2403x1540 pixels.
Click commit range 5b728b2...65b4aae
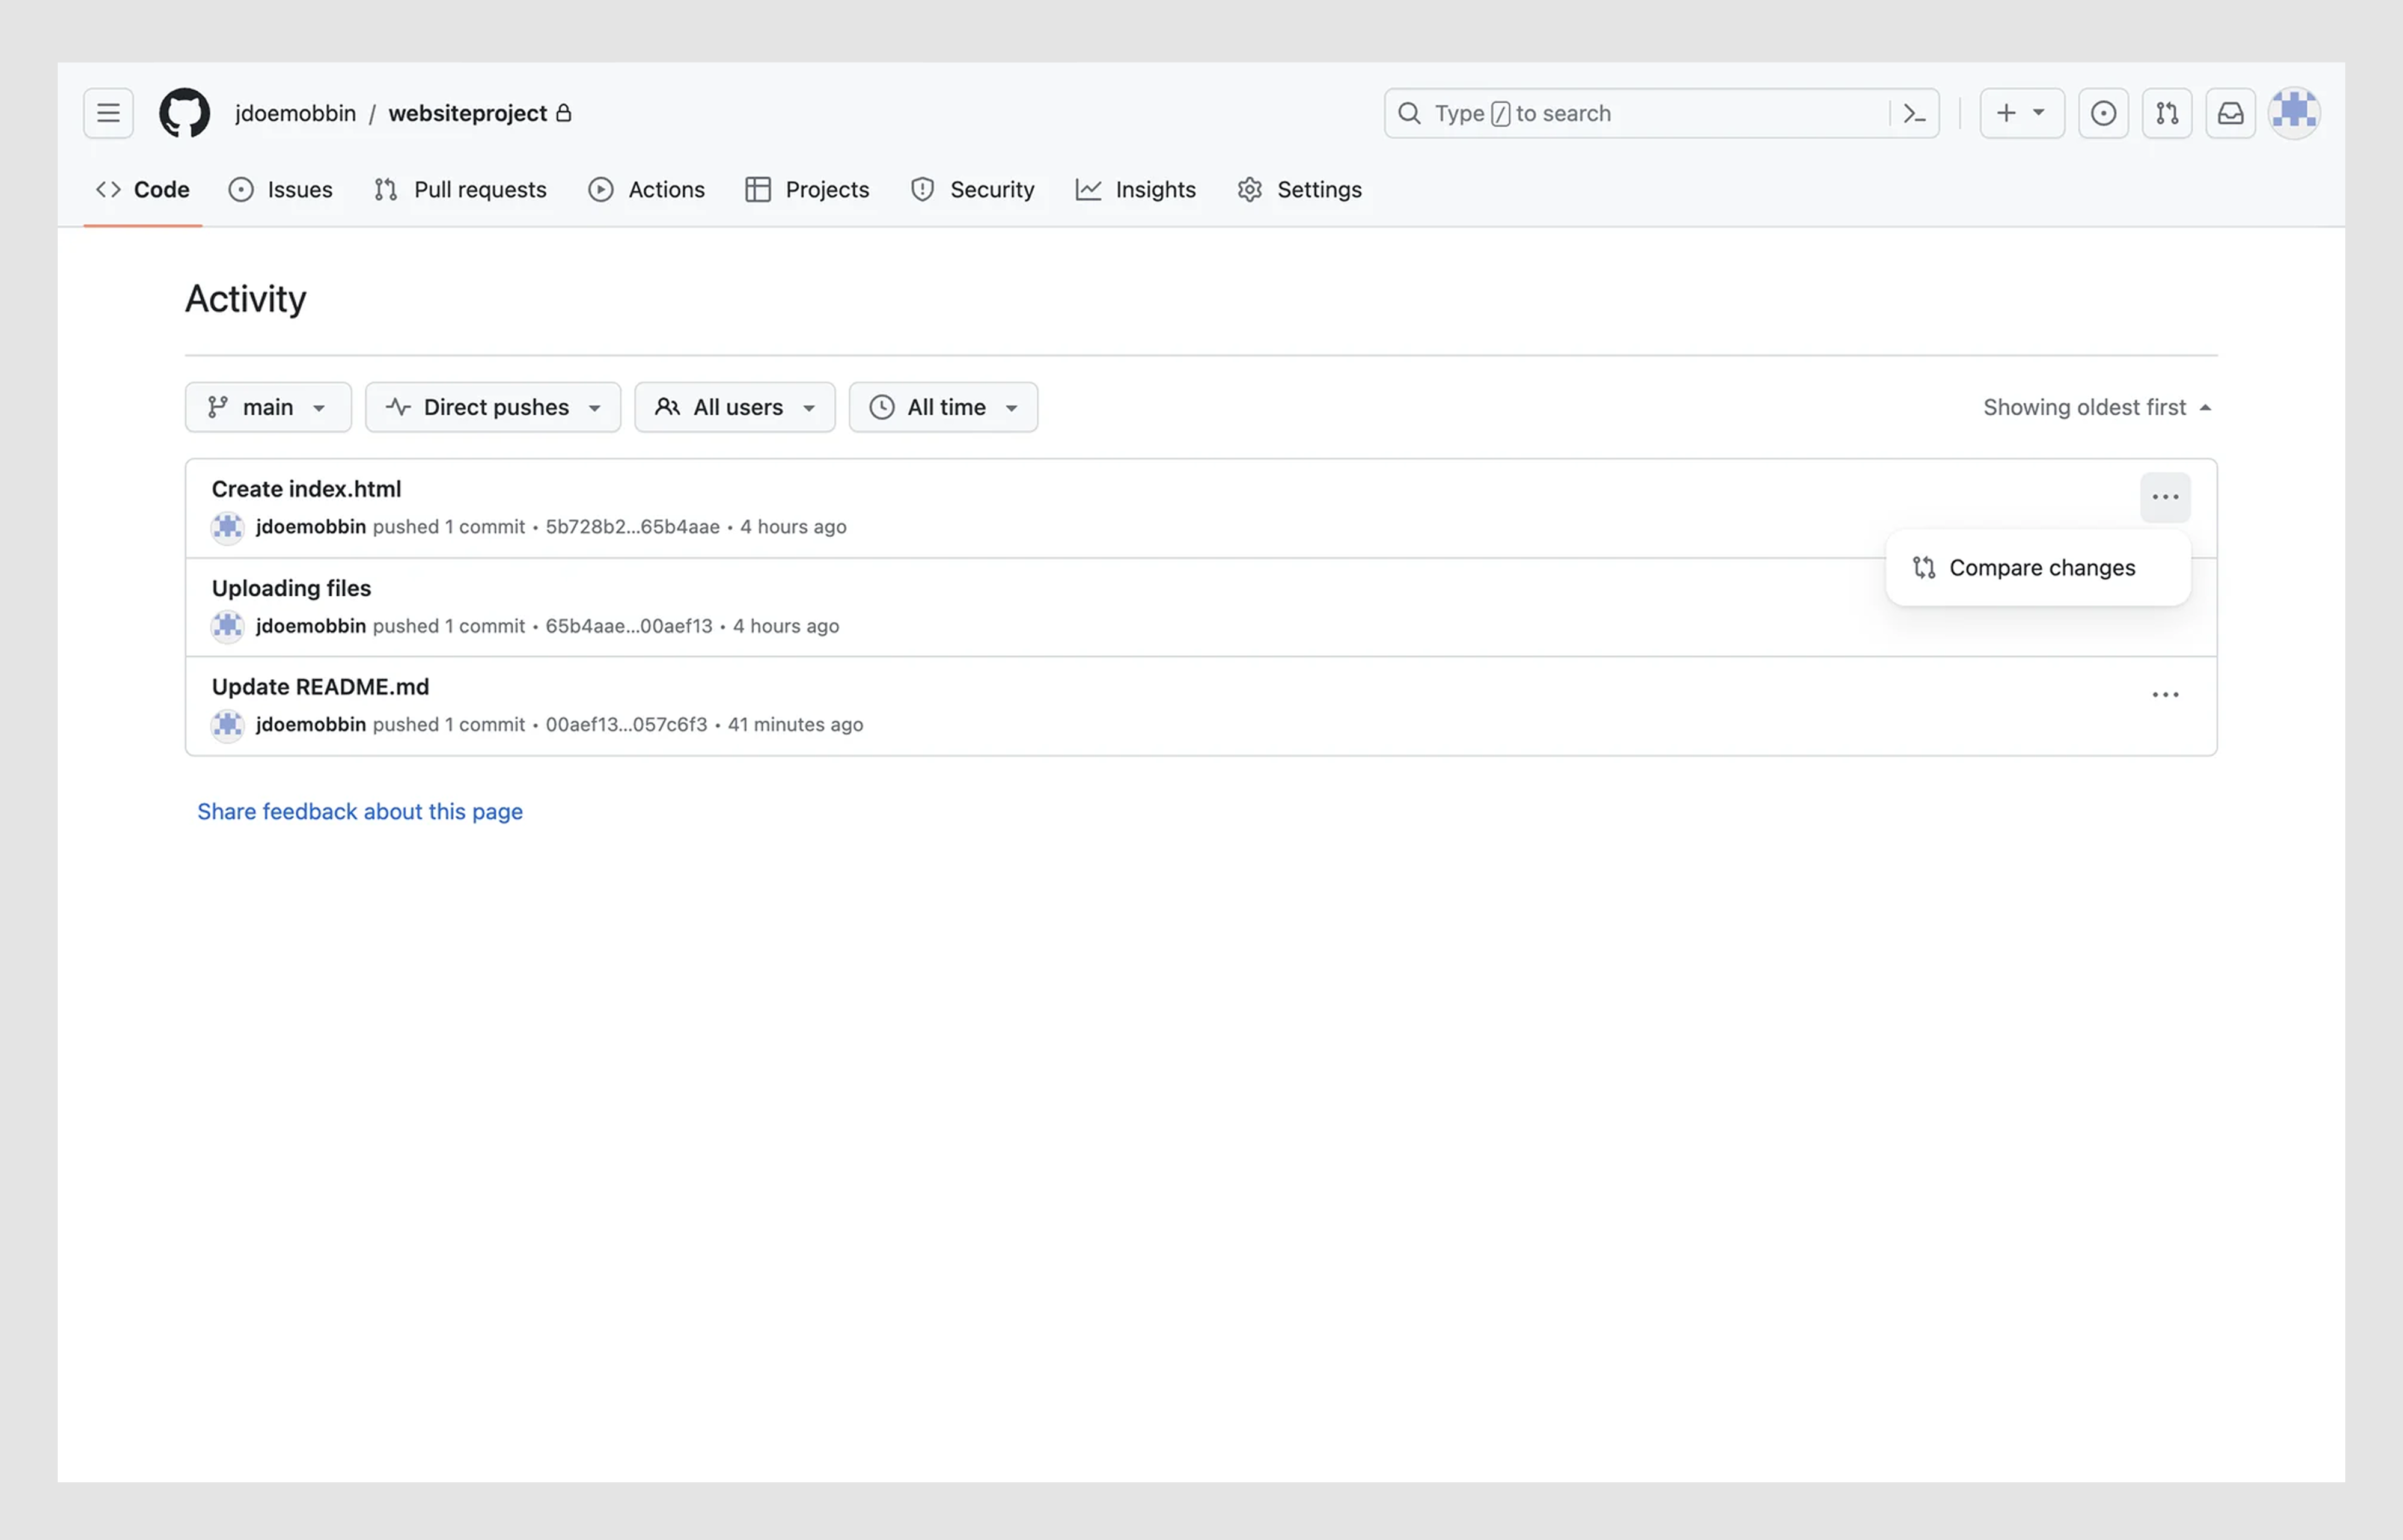[632, 527]
